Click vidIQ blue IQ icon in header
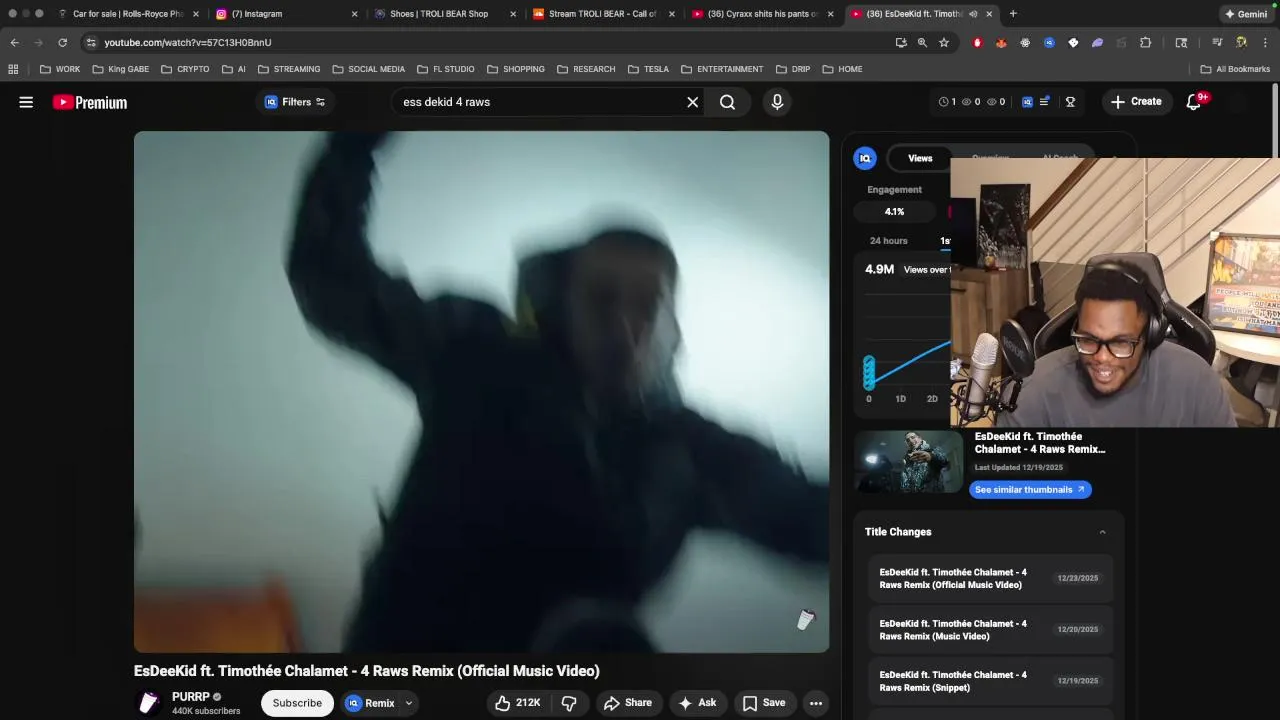Image resolution: width=1280 pixels, height=720 pixels. tap(1027, 102)
